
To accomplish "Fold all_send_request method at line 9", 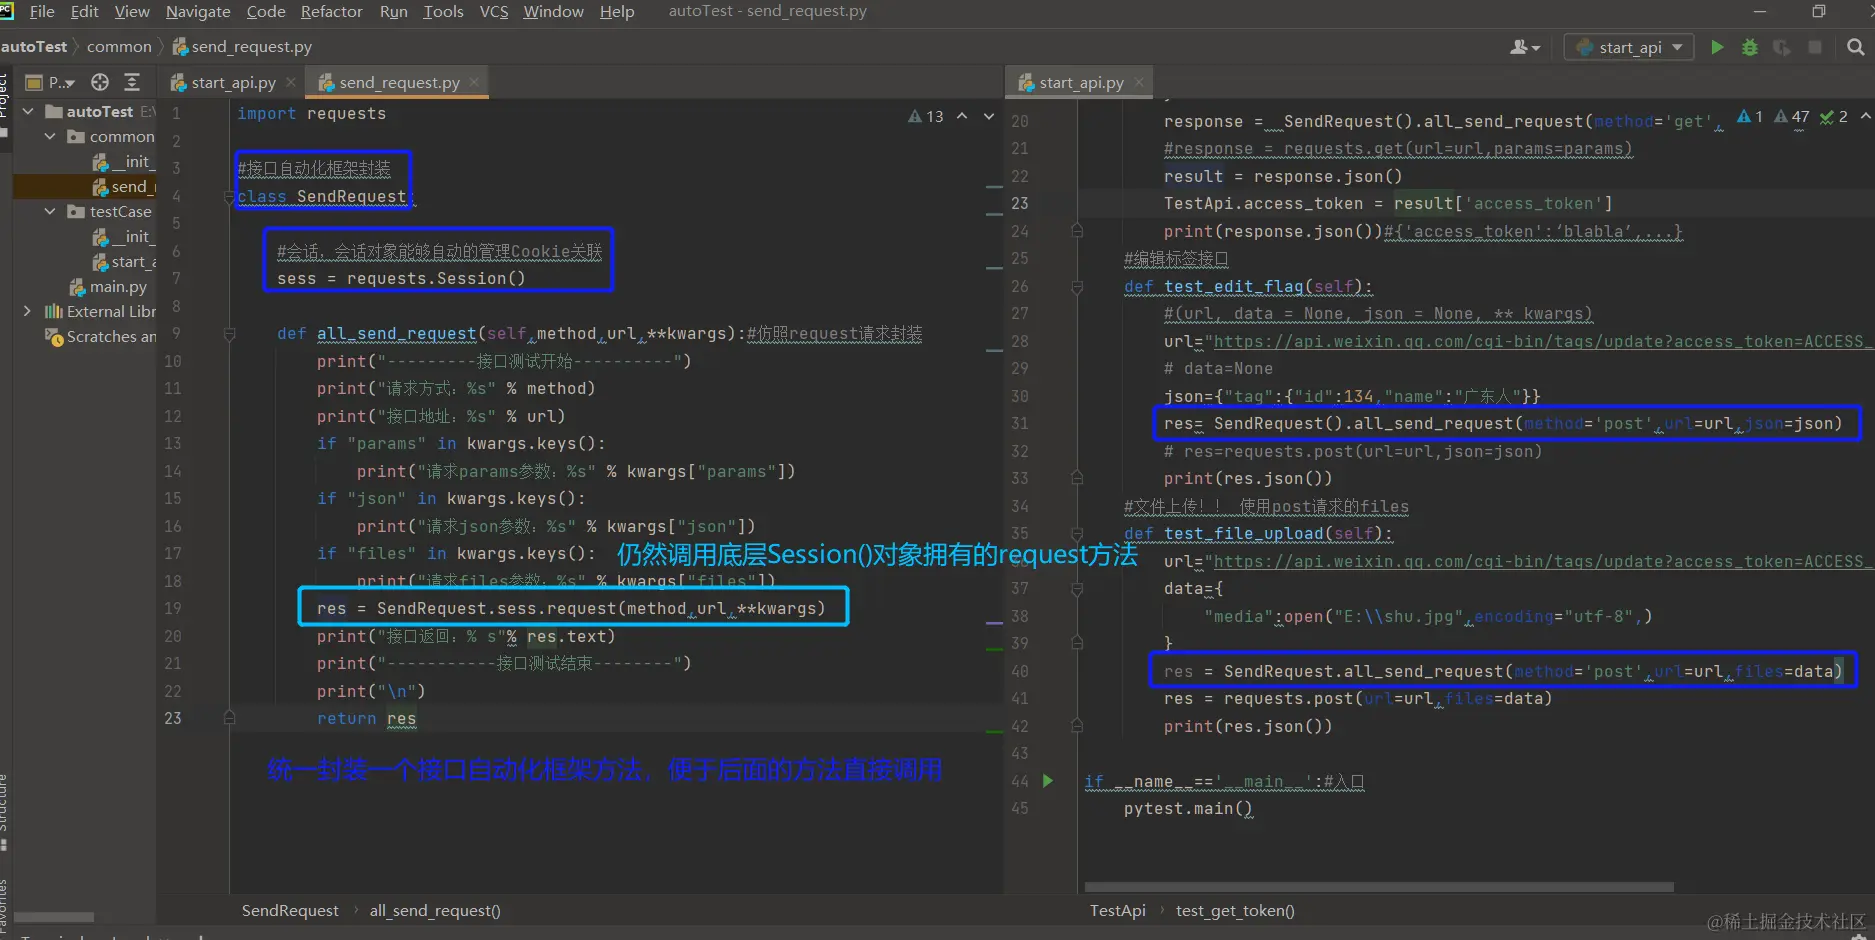I will coord(229,334).
